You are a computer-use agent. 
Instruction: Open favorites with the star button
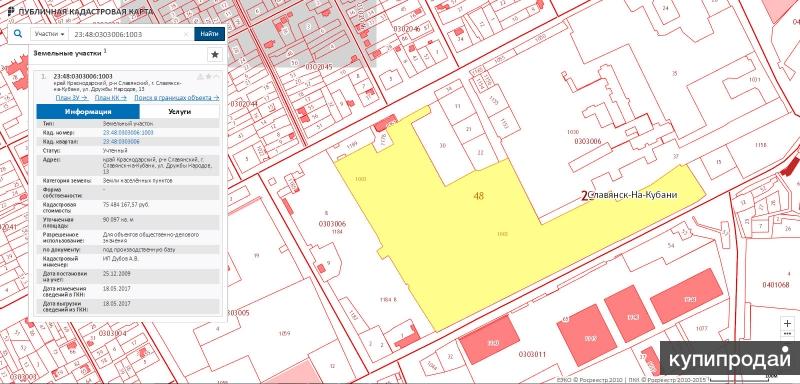215,55
